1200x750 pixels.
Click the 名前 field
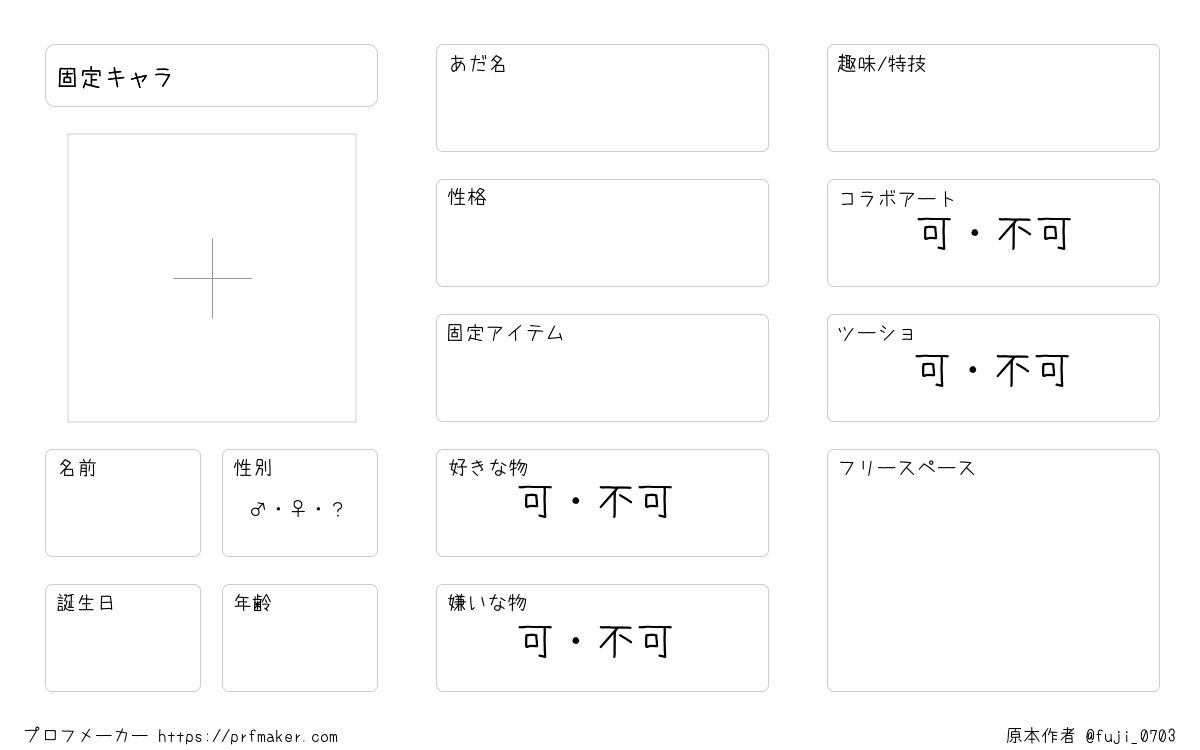click(123, 503)
